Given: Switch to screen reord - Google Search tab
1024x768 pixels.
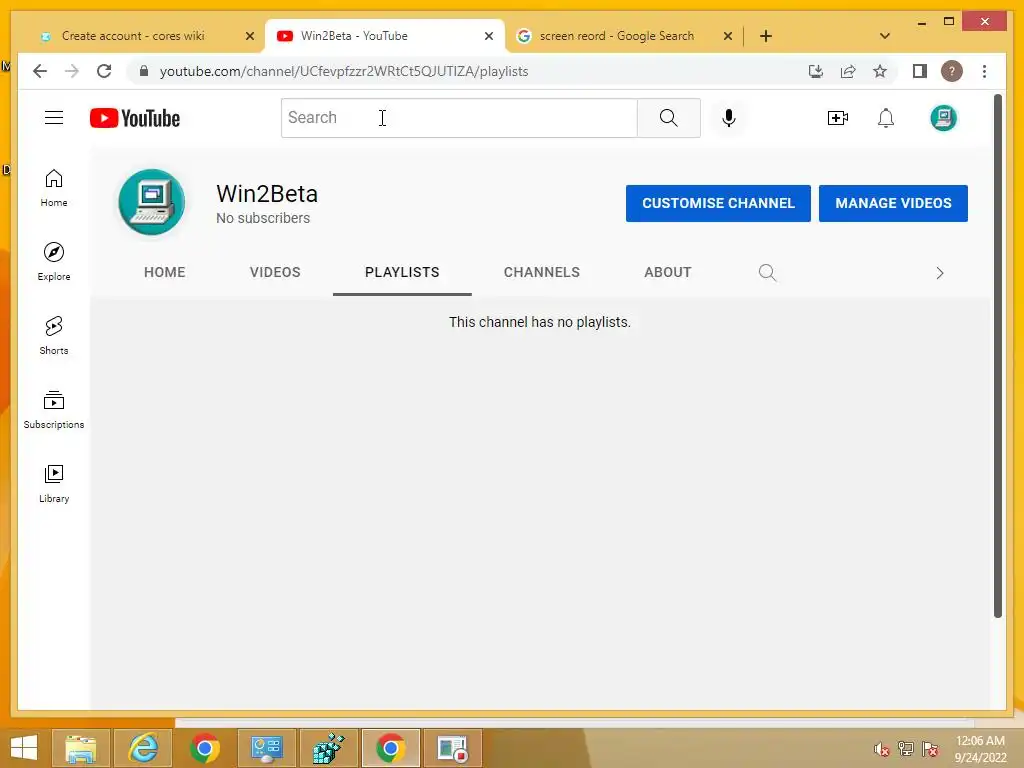Looking at the screenshot, I should point(616,36).
